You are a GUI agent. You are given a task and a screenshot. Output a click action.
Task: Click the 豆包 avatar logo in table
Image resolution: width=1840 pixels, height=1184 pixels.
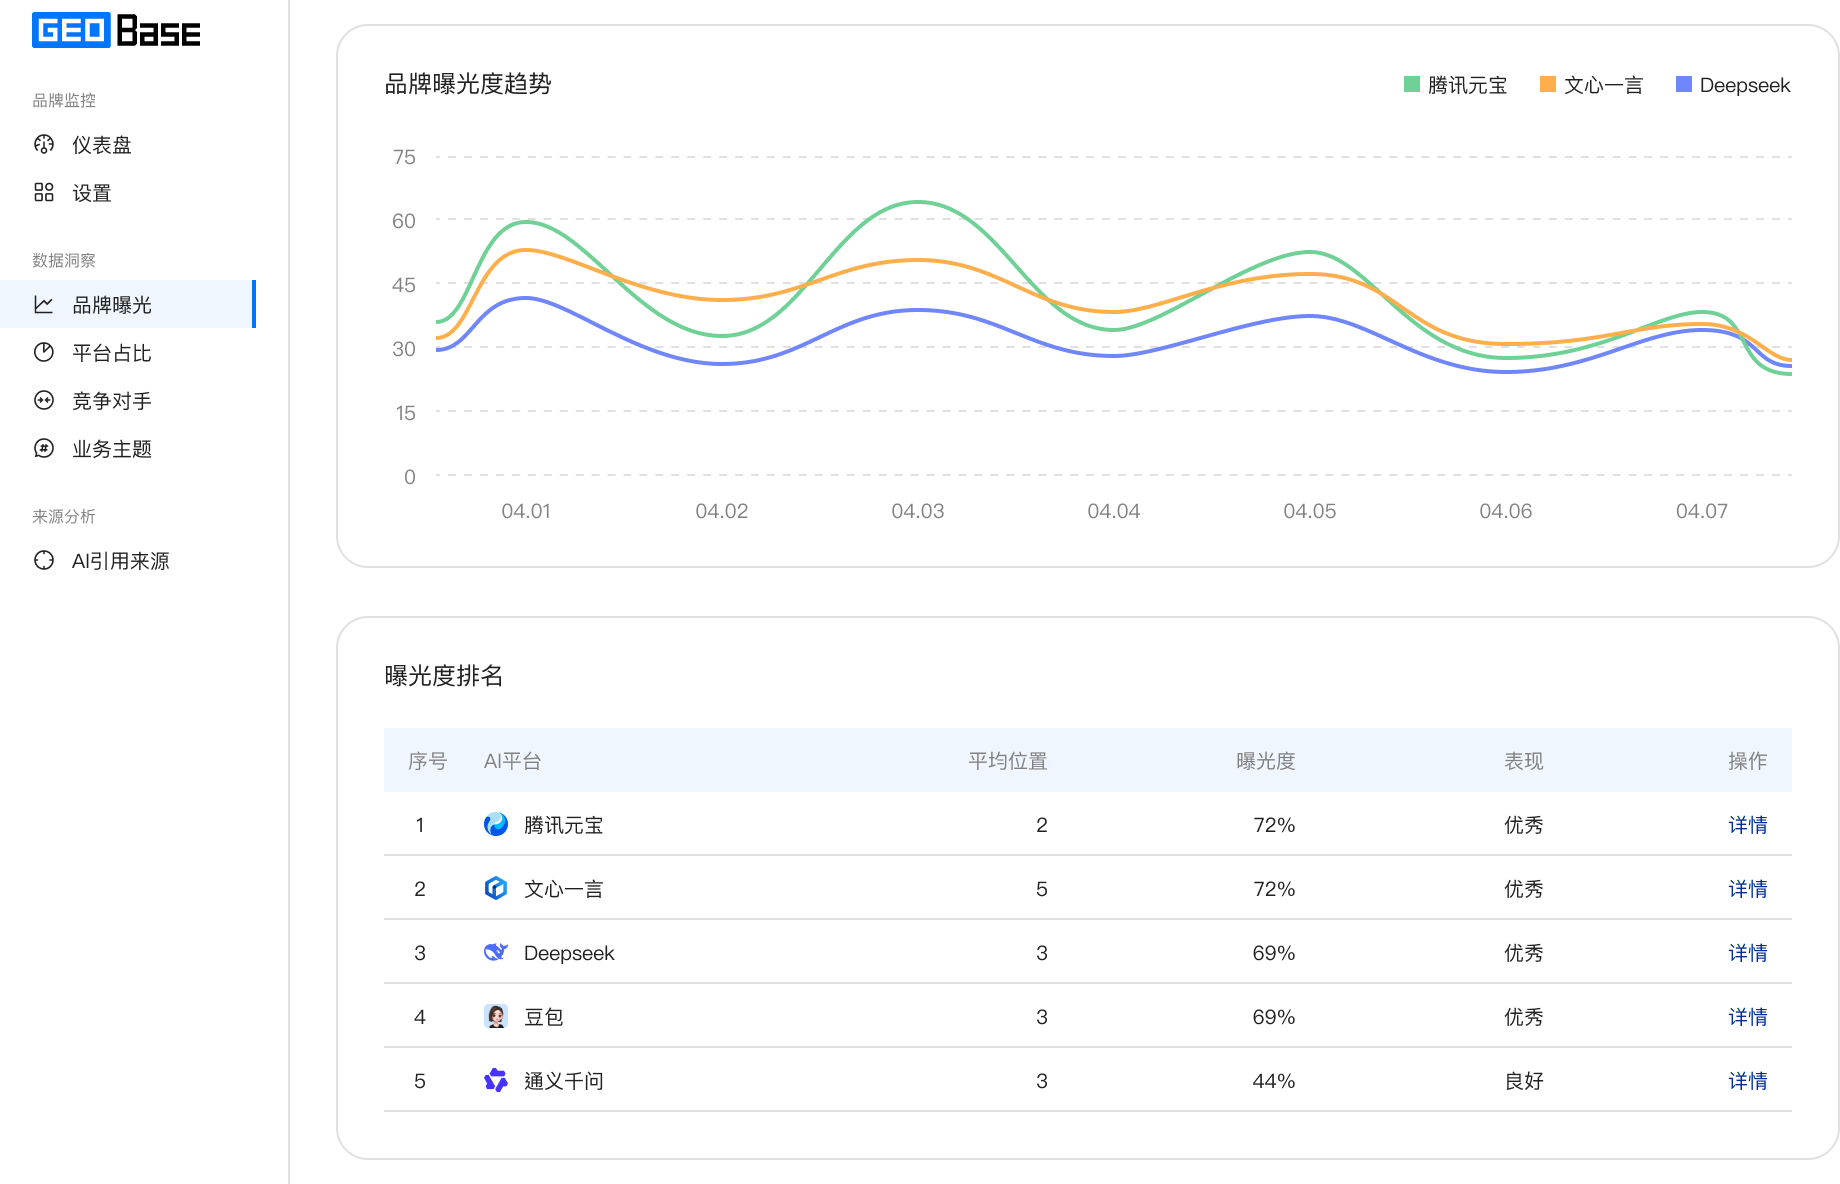click(x=496, y=1017)
